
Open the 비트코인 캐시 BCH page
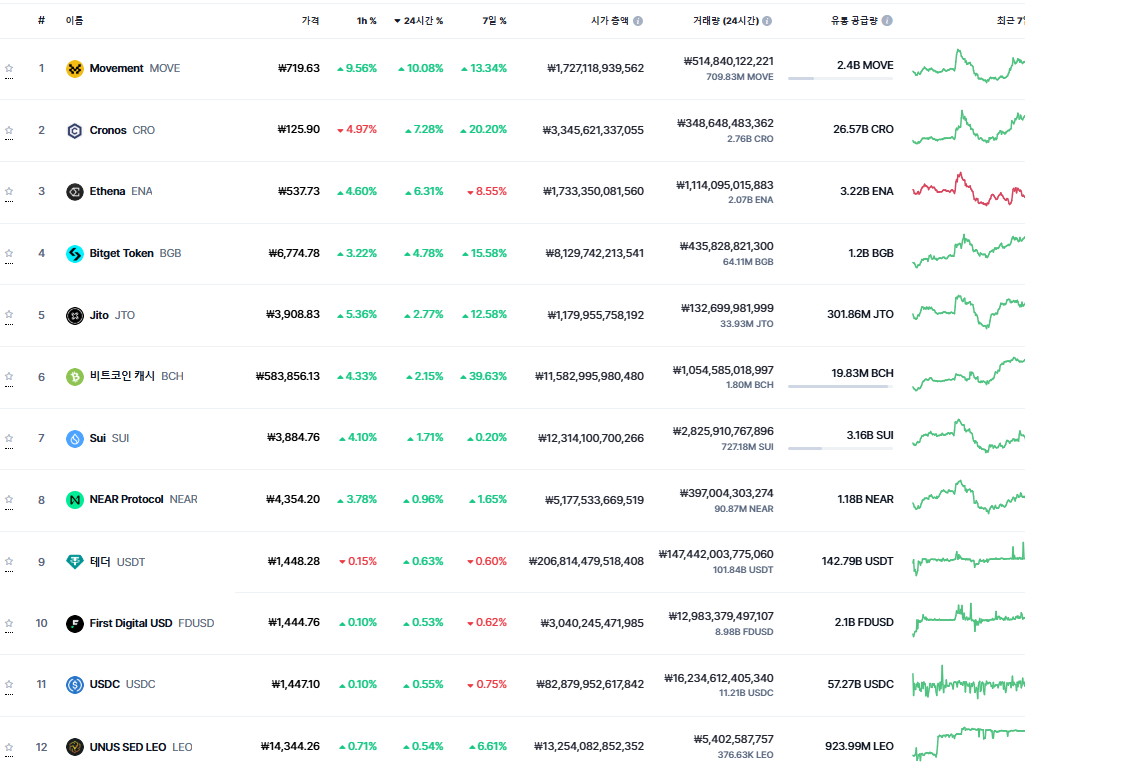[137, 376]
